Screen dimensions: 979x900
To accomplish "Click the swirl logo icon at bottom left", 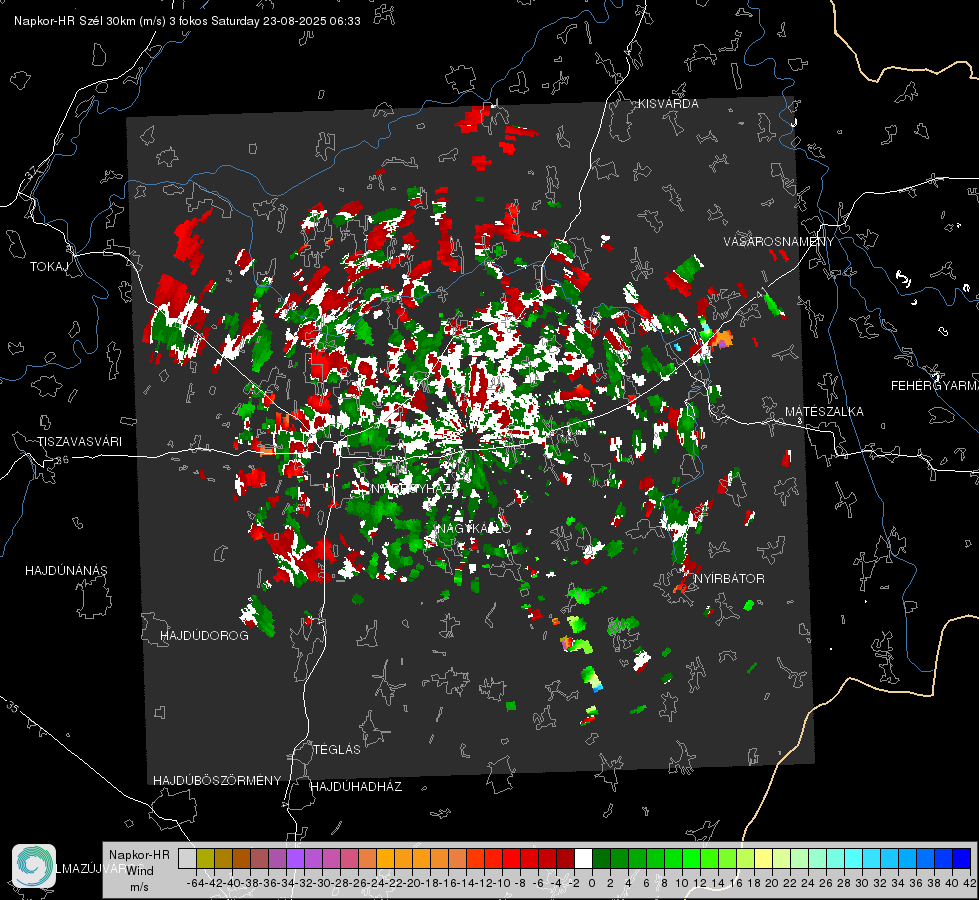I will [34, 866].
